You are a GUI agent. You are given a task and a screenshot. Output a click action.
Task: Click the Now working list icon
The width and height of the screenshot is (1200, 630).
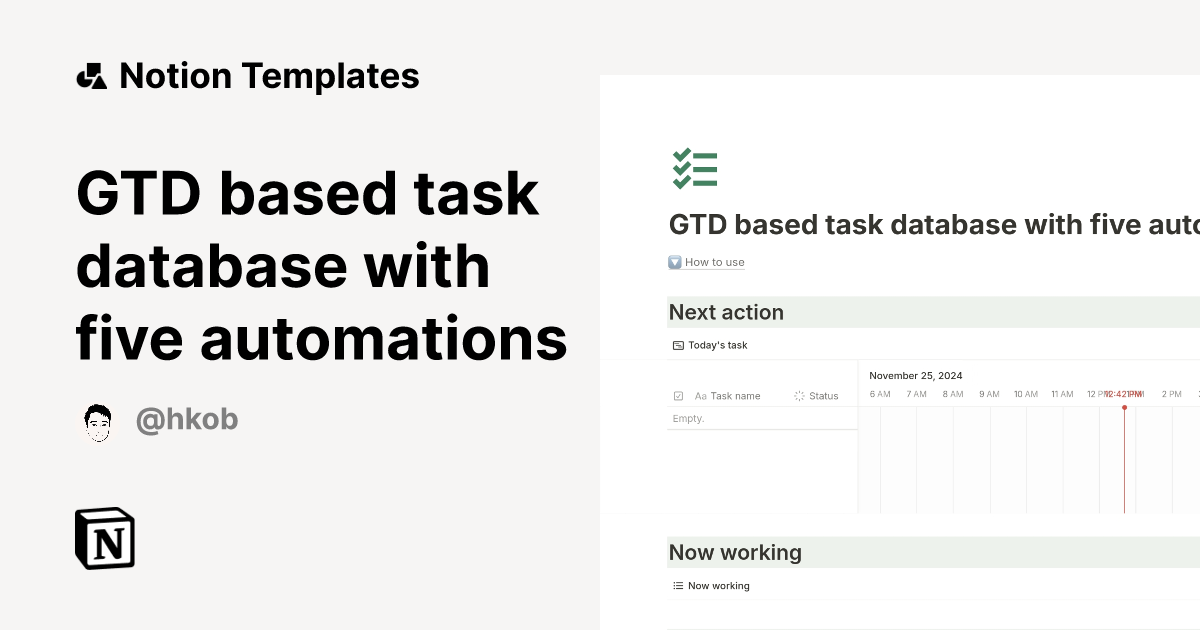coord(676,585)
